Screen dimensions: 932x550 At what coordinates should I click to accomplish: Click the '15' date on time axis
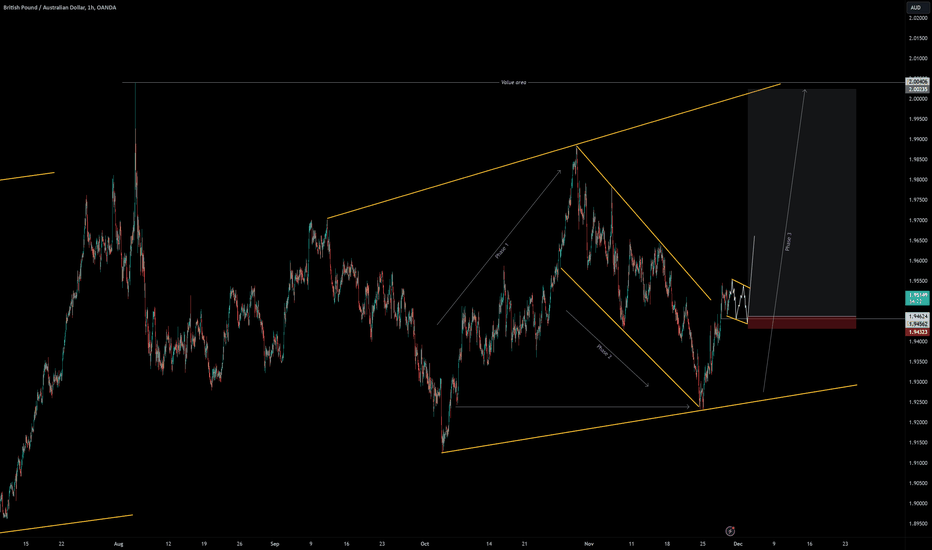point(26,543)
